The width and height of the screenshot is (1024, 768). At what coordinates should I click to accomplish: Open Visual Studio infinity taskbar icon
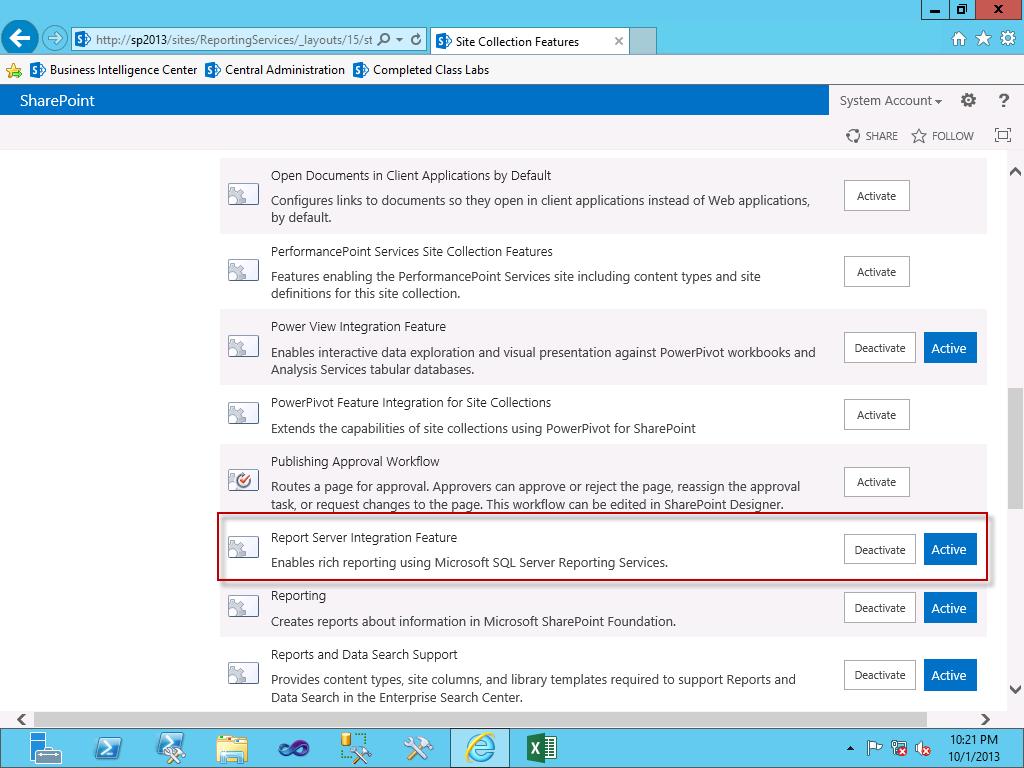click(294, 748)
